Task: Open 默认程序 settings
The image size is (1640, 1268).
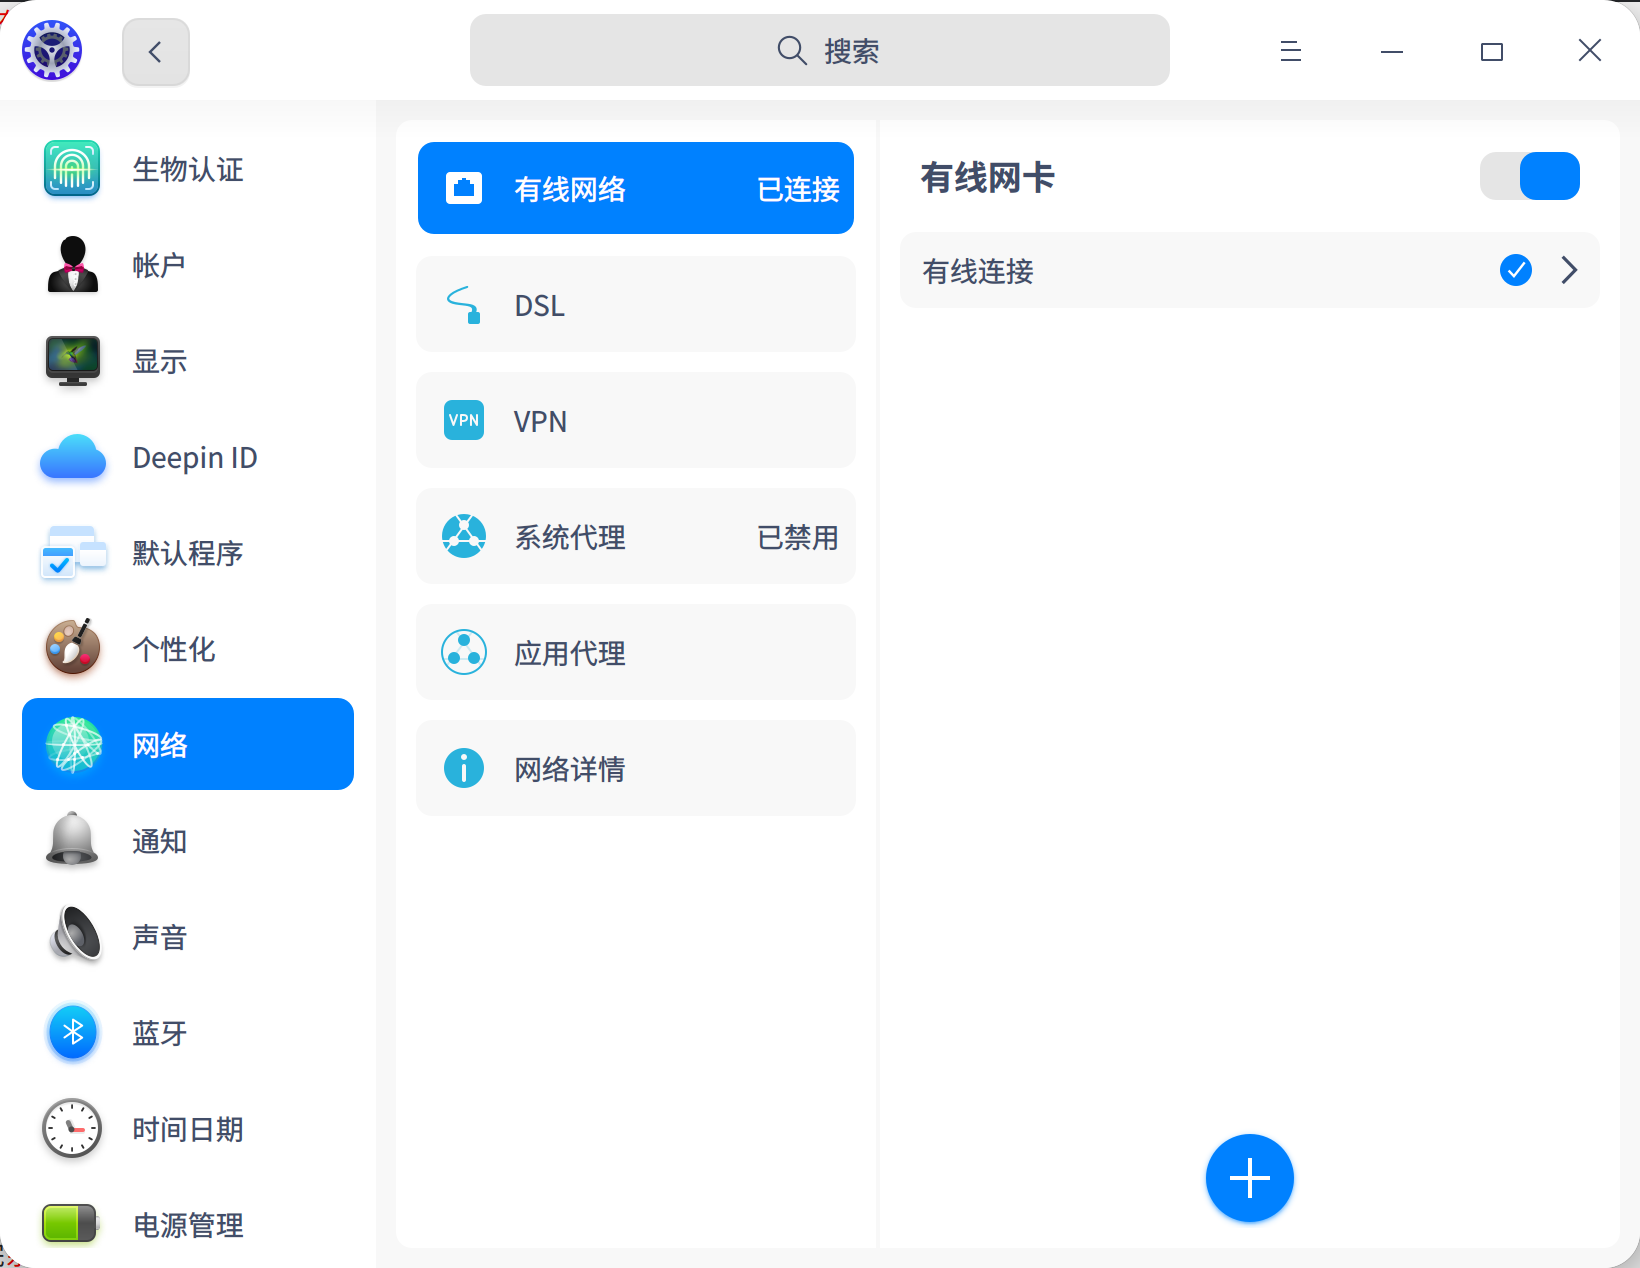Action: pyautogui.click(x=71, y=553)
